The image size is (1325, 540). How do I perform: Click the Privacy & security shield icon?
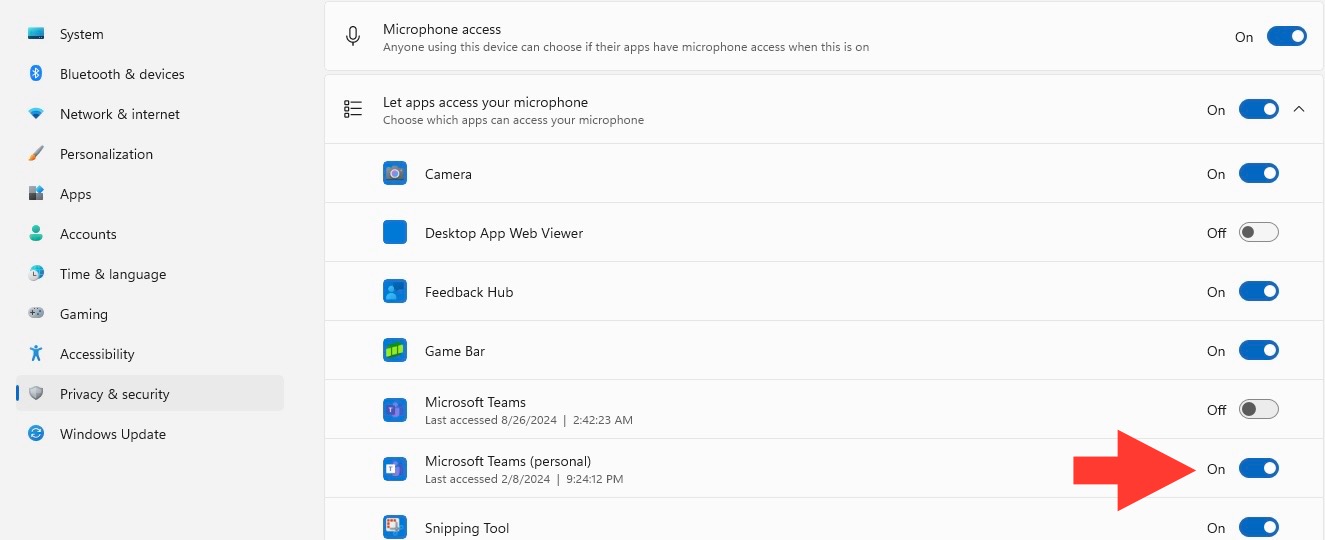click(x=36, y=394)
